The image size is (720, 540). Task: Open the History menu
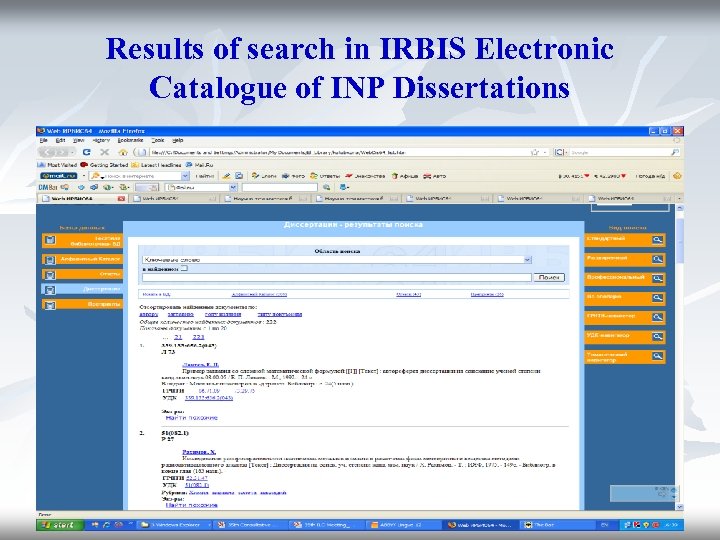[x=101, y=141]
